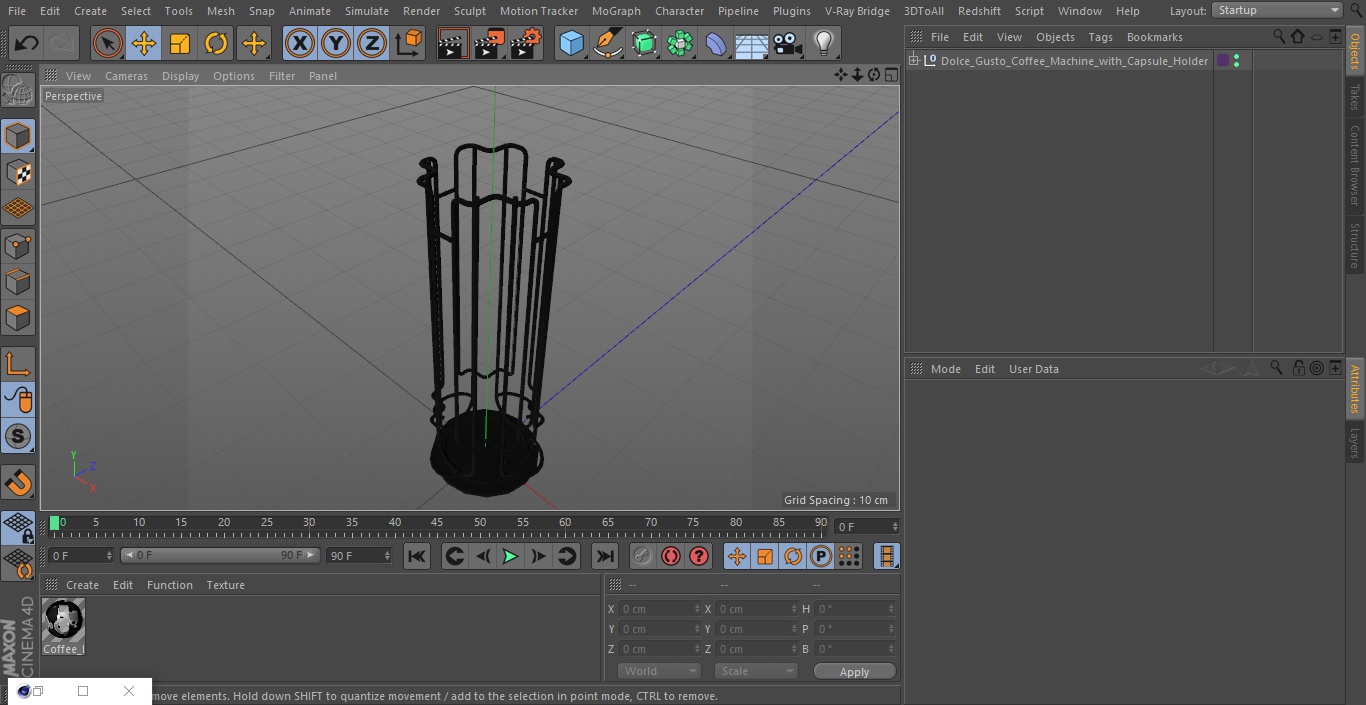Go to the end of animation

pyautogui.click(x=604, y=556)
